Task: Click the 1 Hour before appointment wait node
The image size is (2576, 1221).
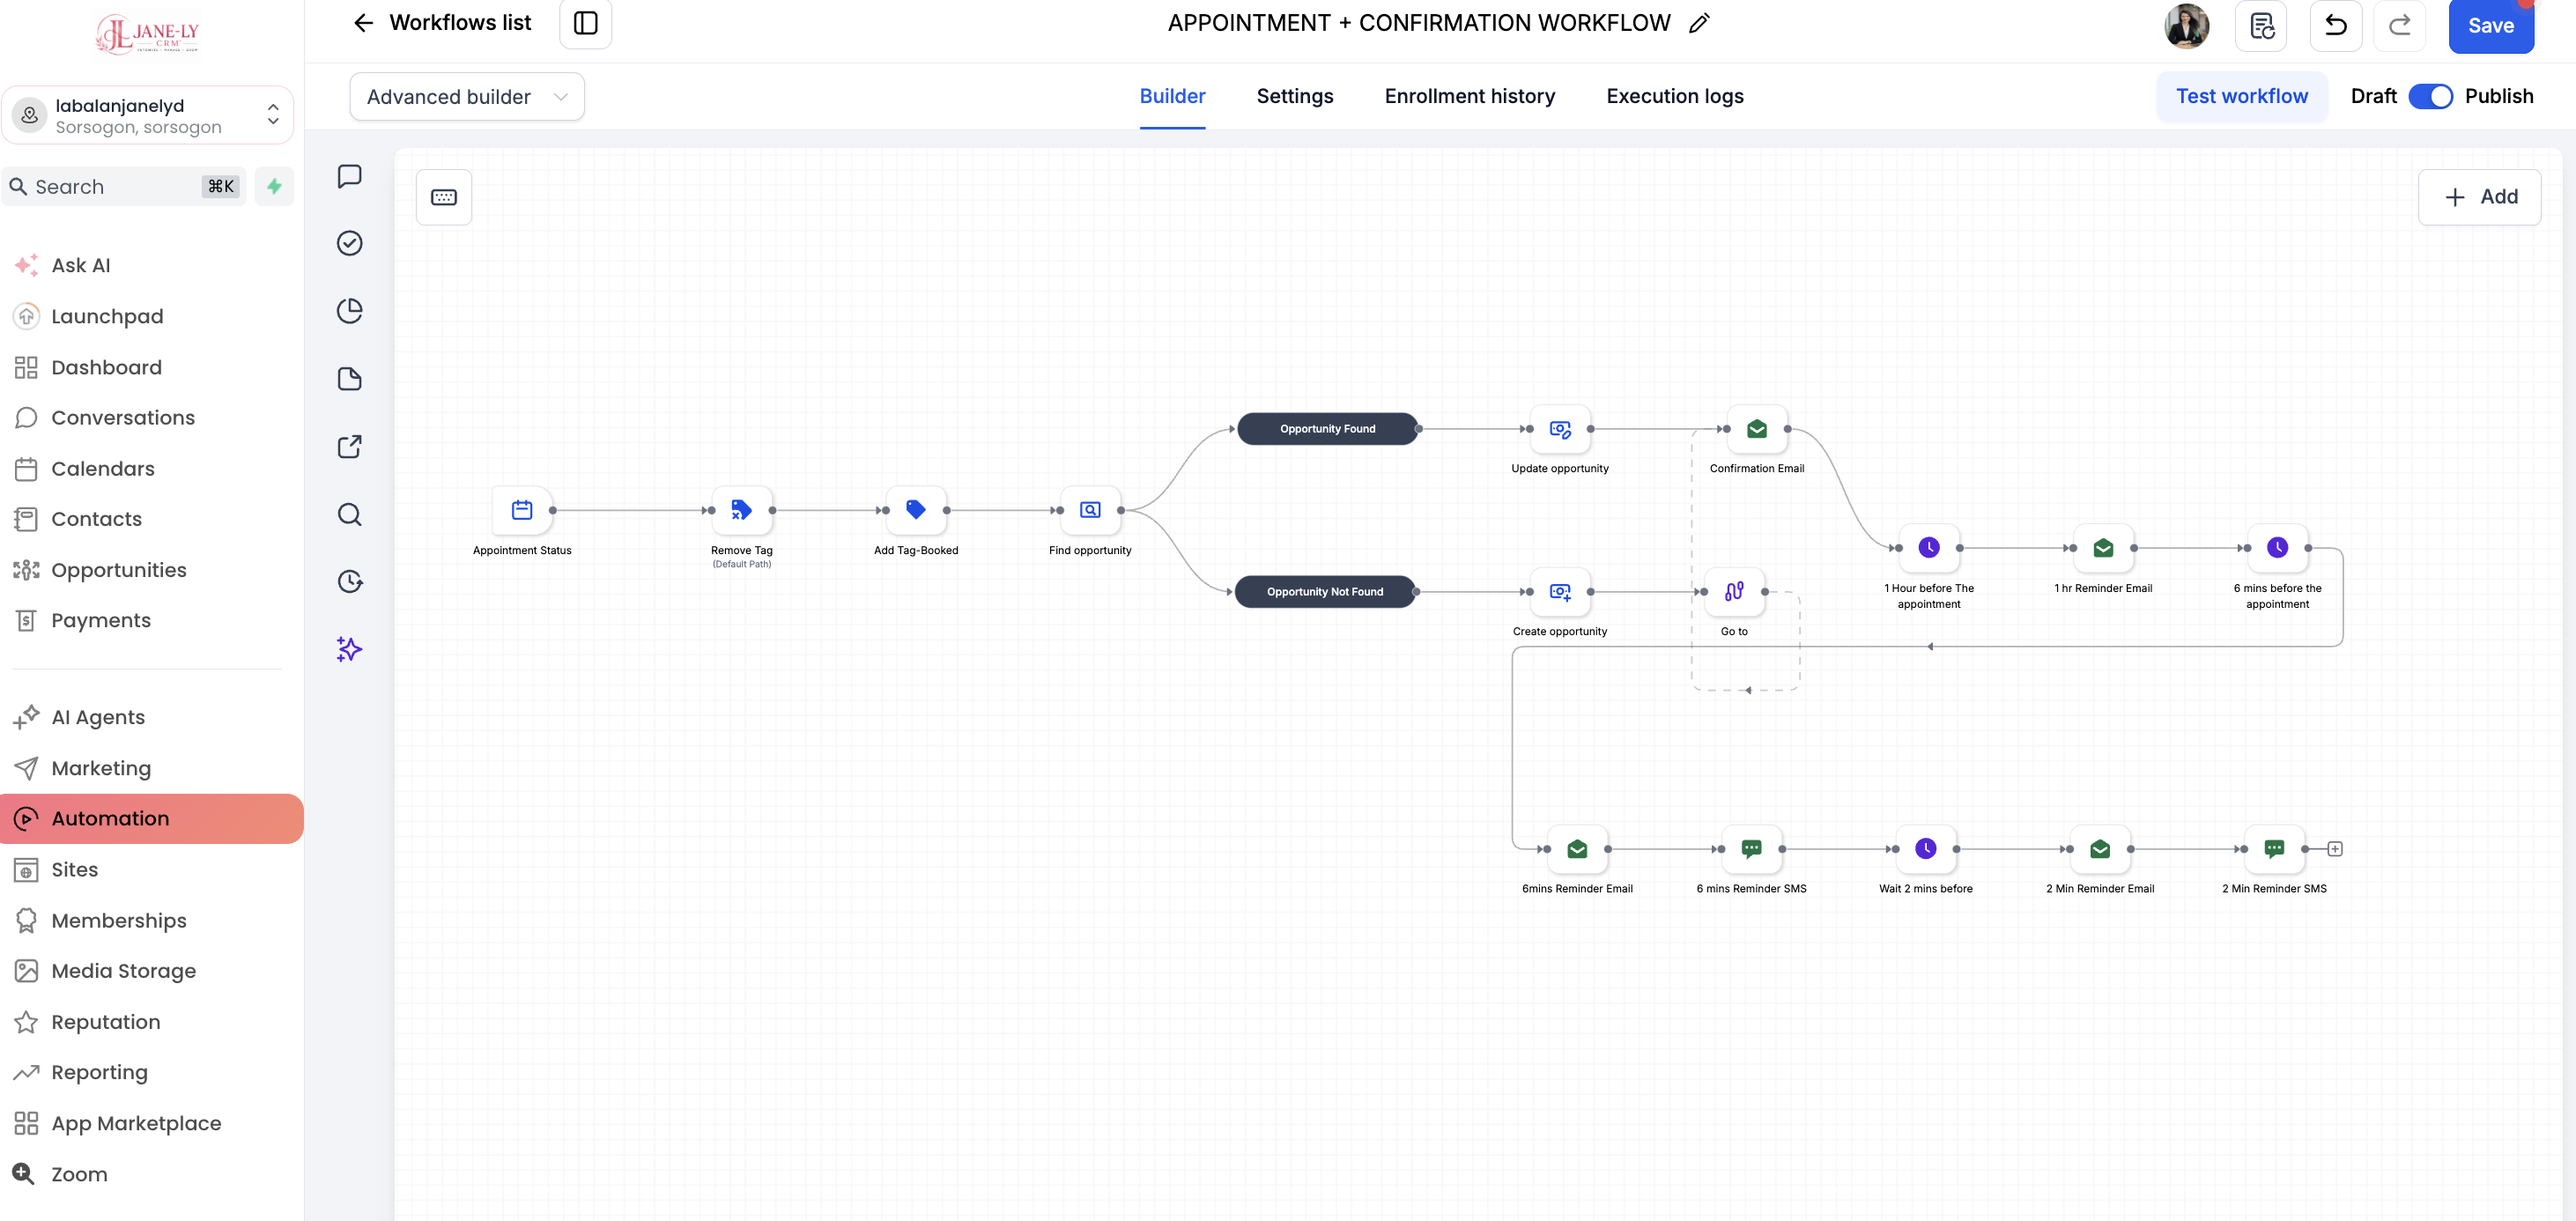Action: pyautogui.click(x=1929, y=548)
